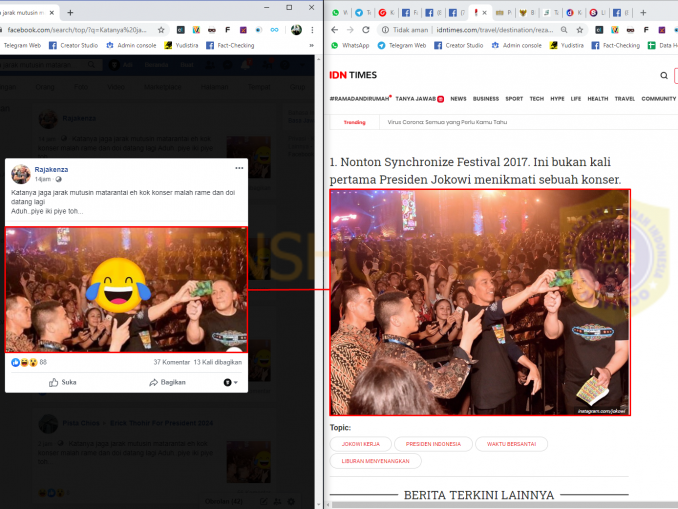Viewport: 678px width, 509px height.
Task: Open the HYPE section
Action: (557, 99)
